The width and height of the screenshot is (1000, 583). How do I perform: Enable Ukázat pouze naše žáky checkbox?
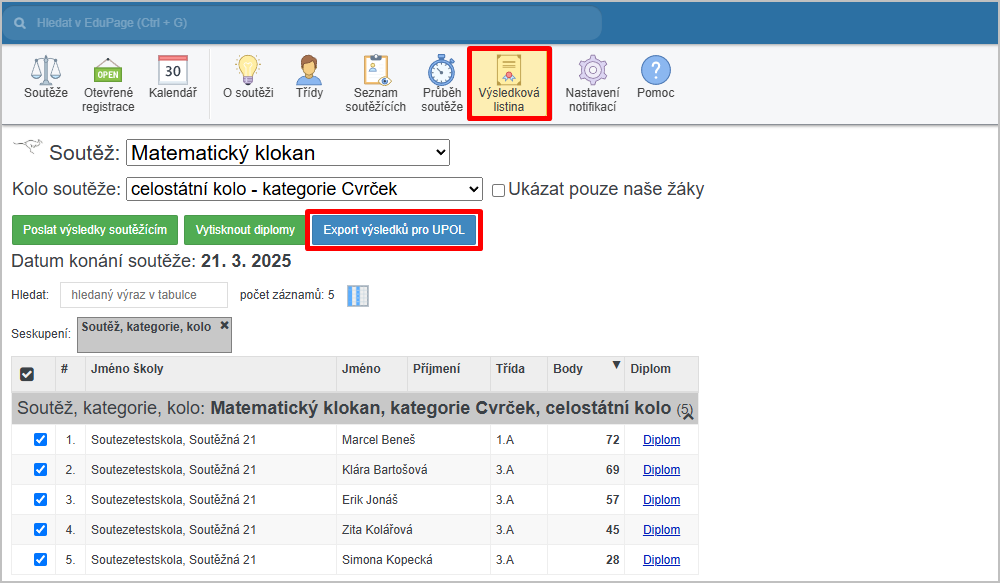pos(499,190)
